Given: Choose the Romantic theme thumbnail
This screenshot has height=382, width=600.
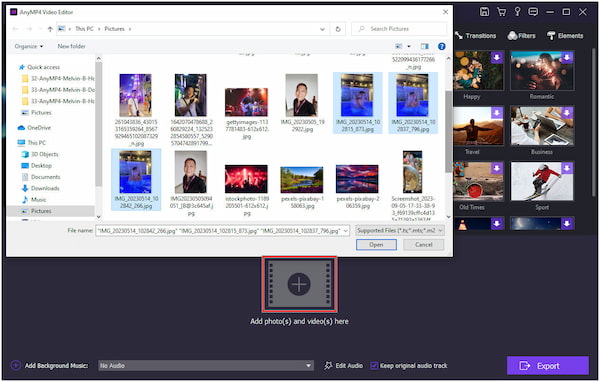Looking at the screenshot, I should tap(542, 71).
